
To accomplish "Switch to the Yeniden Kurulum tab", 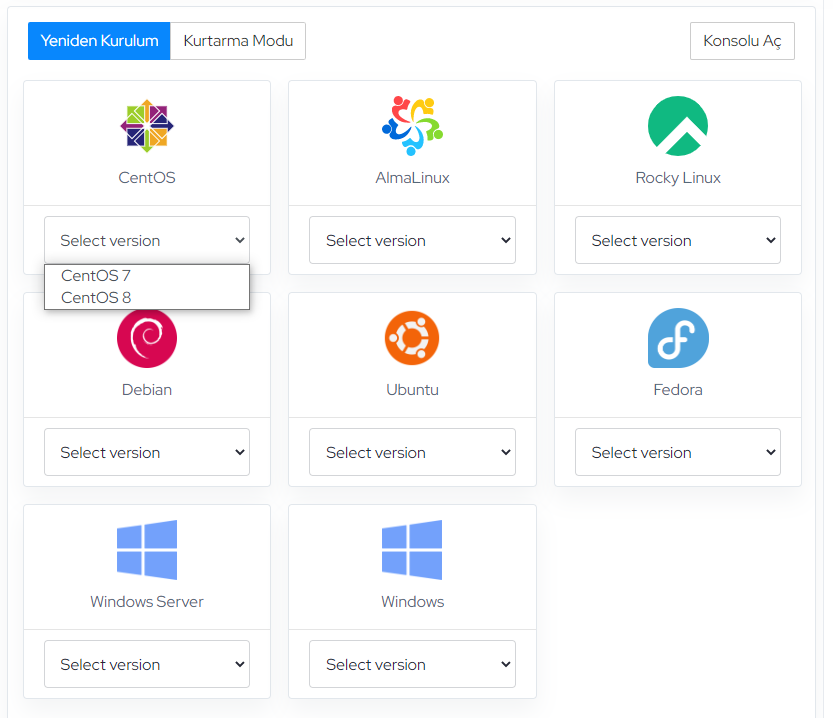I will pyautogui.click(x=99, y=41).
